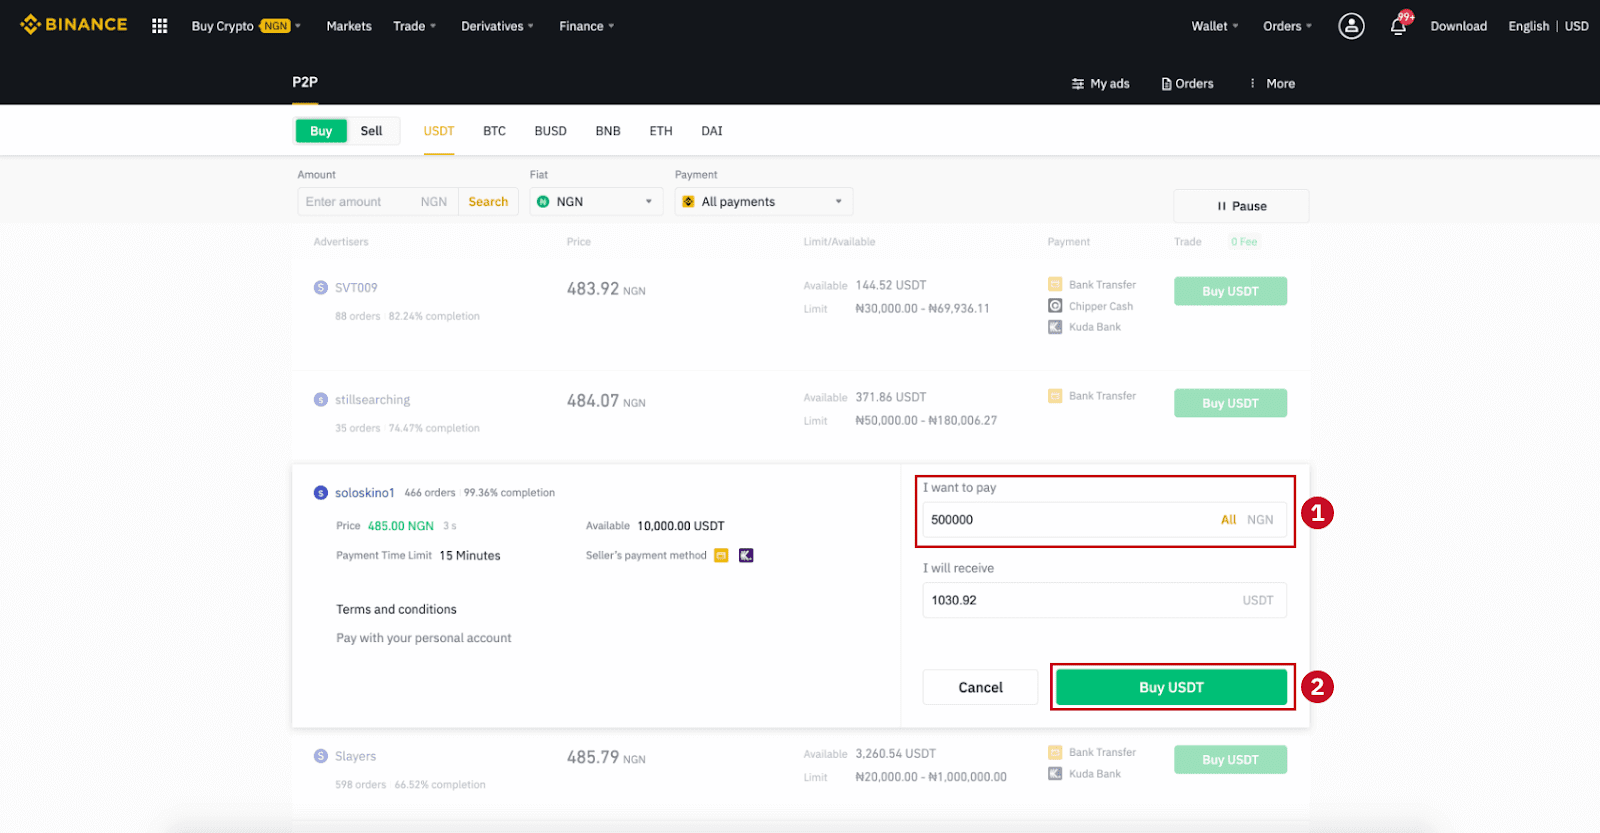Expand the top-bar Orders dropdown
The image size is (1600, 833).
[x=1287, y=26]
